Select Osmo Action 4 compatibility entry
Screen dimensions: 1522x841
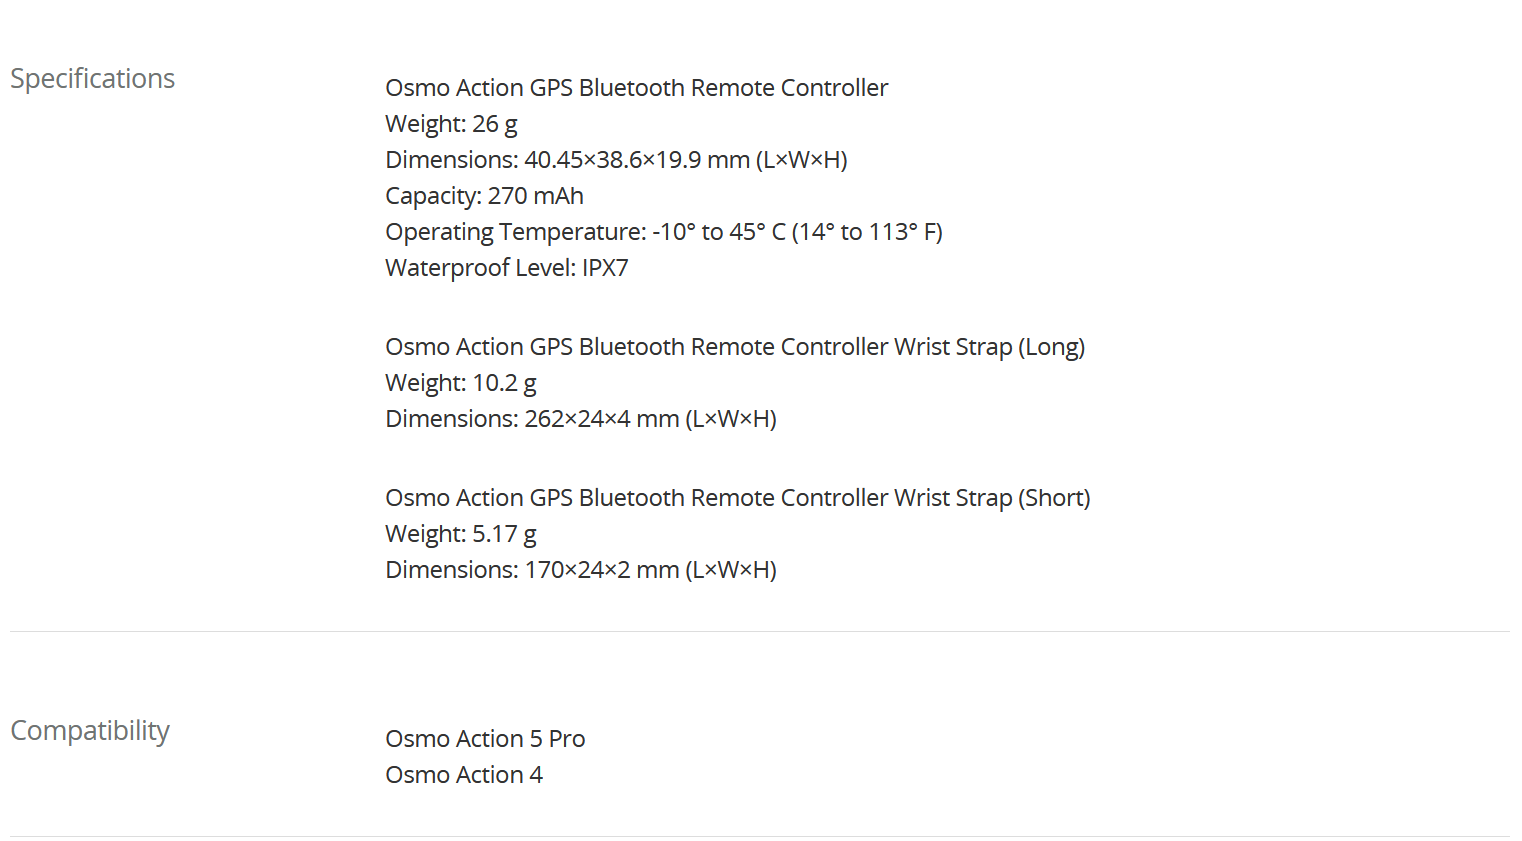click(464, 775)
